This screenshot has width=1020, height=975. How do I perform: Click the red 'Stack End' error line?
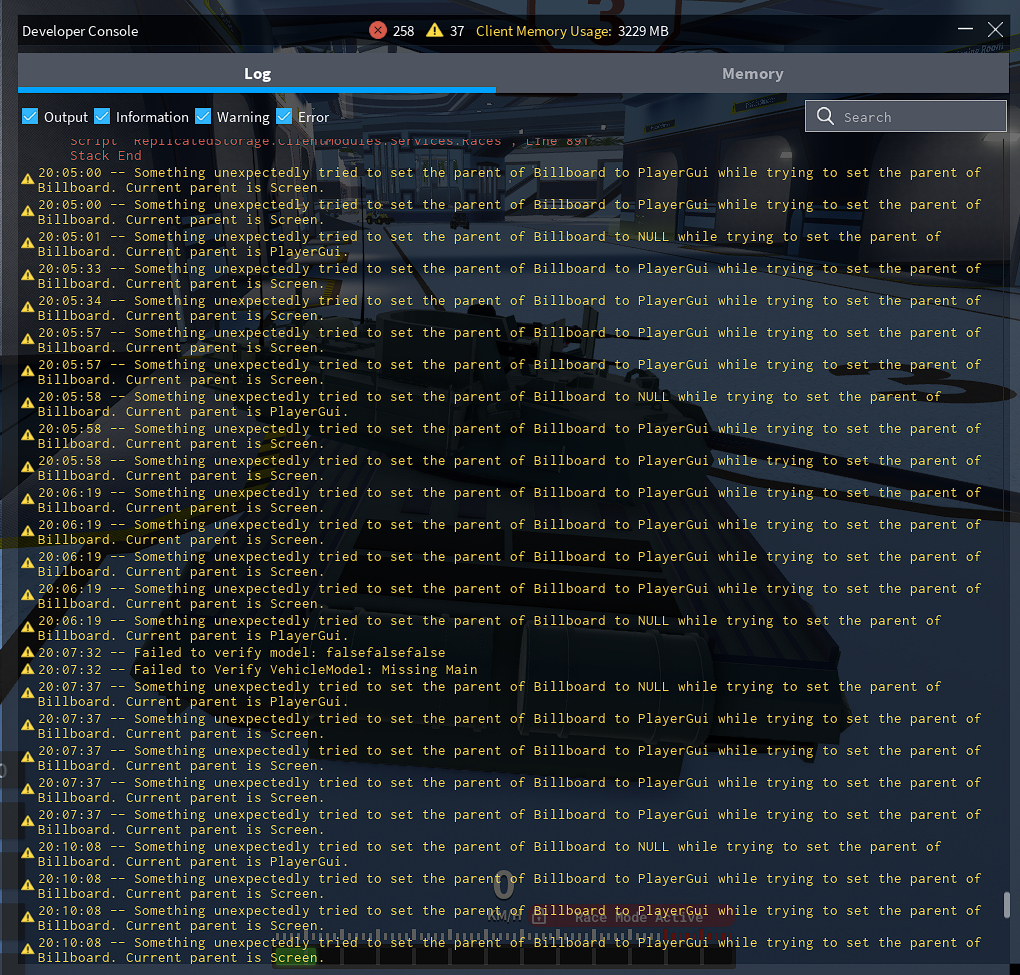(x=106, y=156)
